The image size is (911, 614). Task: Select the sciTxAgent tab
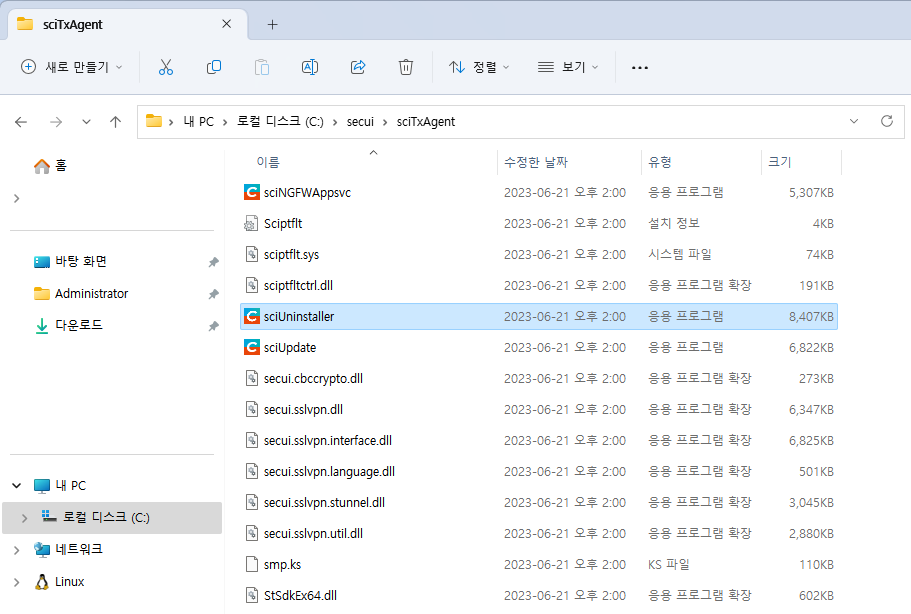pos(127,24)
